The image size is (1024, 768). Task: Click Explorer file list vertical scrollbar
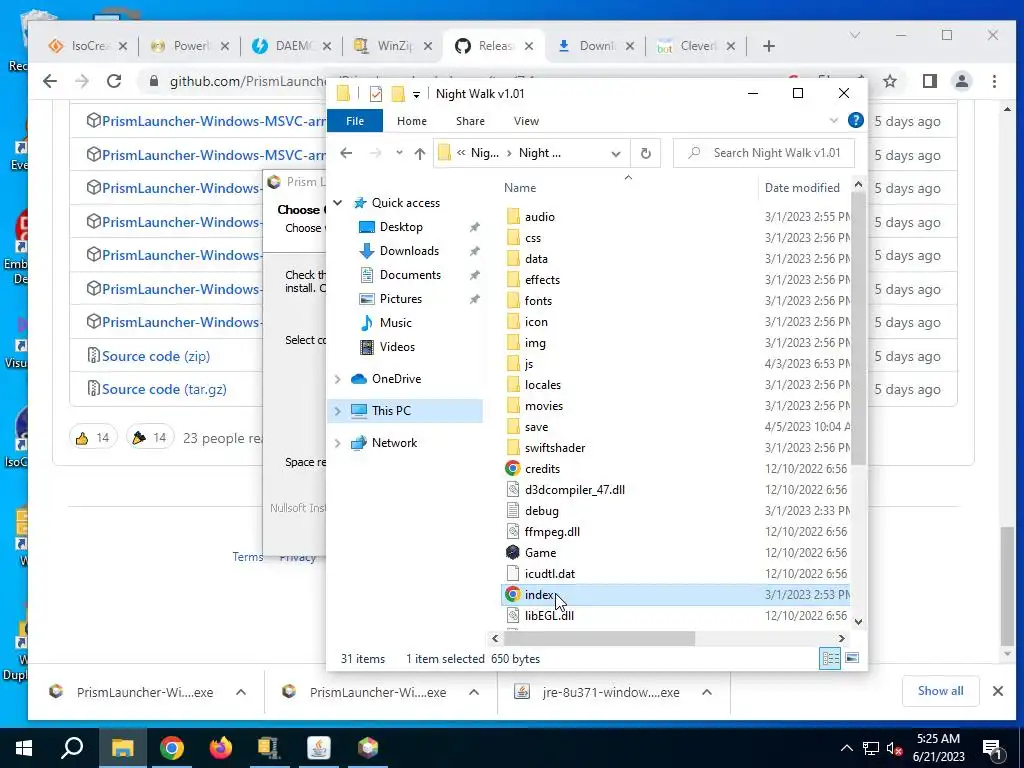click(858, 327)
